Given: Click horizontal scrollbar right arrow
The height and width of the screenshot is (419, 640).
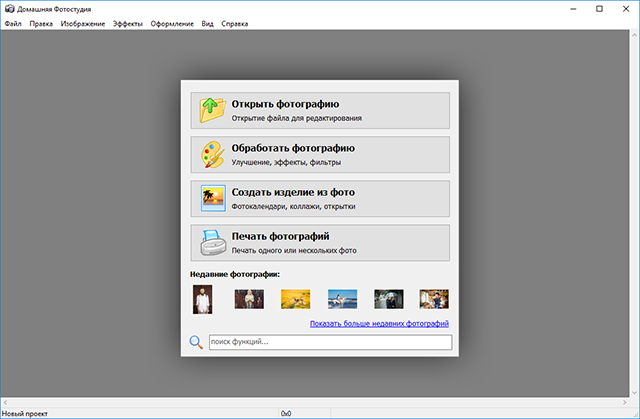Looking at the screenshot, I should tap(624, 402).
